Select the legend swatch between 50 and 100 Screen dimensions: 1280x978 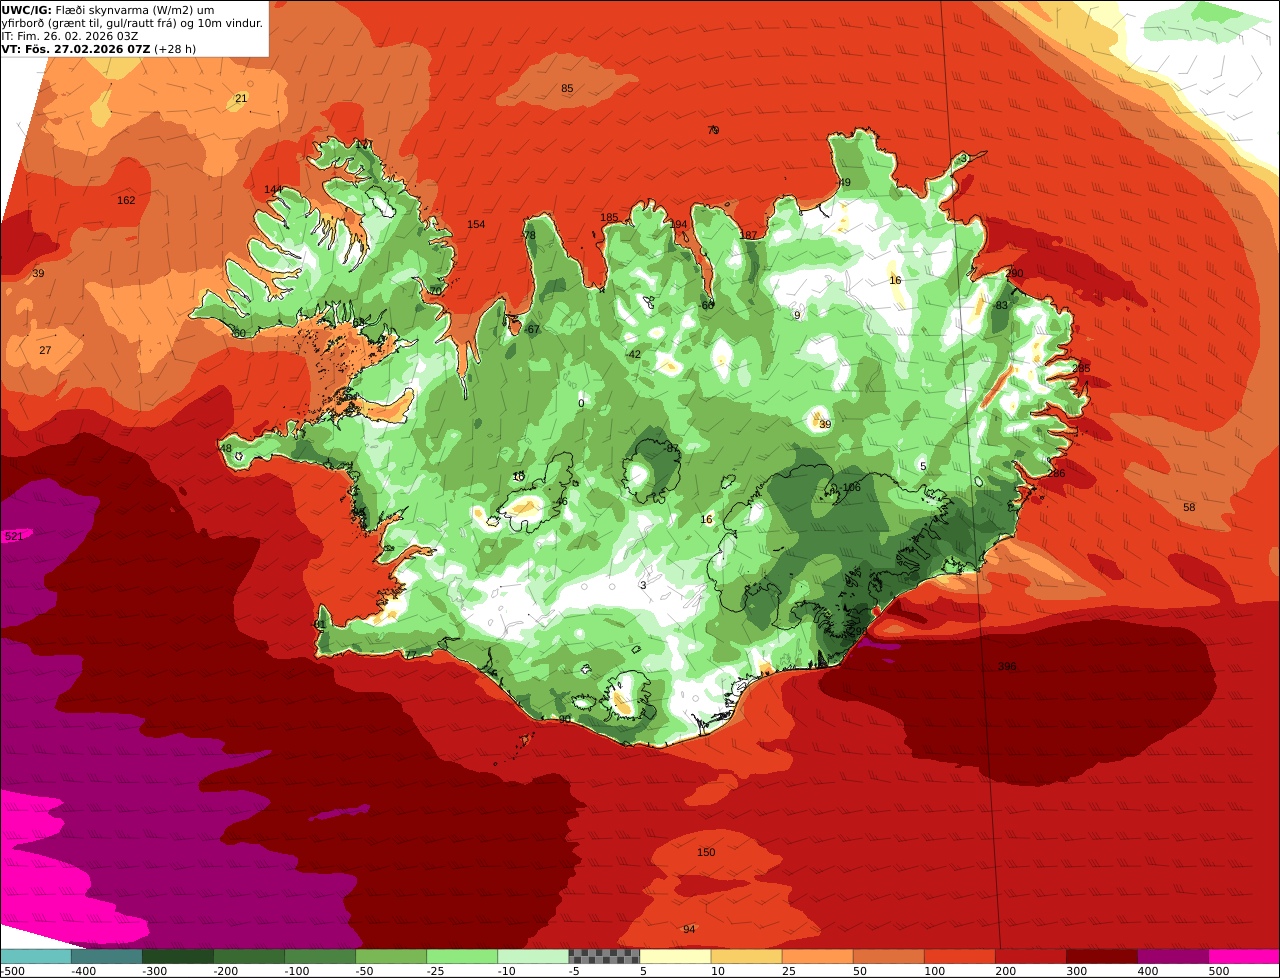pos(888,956)
